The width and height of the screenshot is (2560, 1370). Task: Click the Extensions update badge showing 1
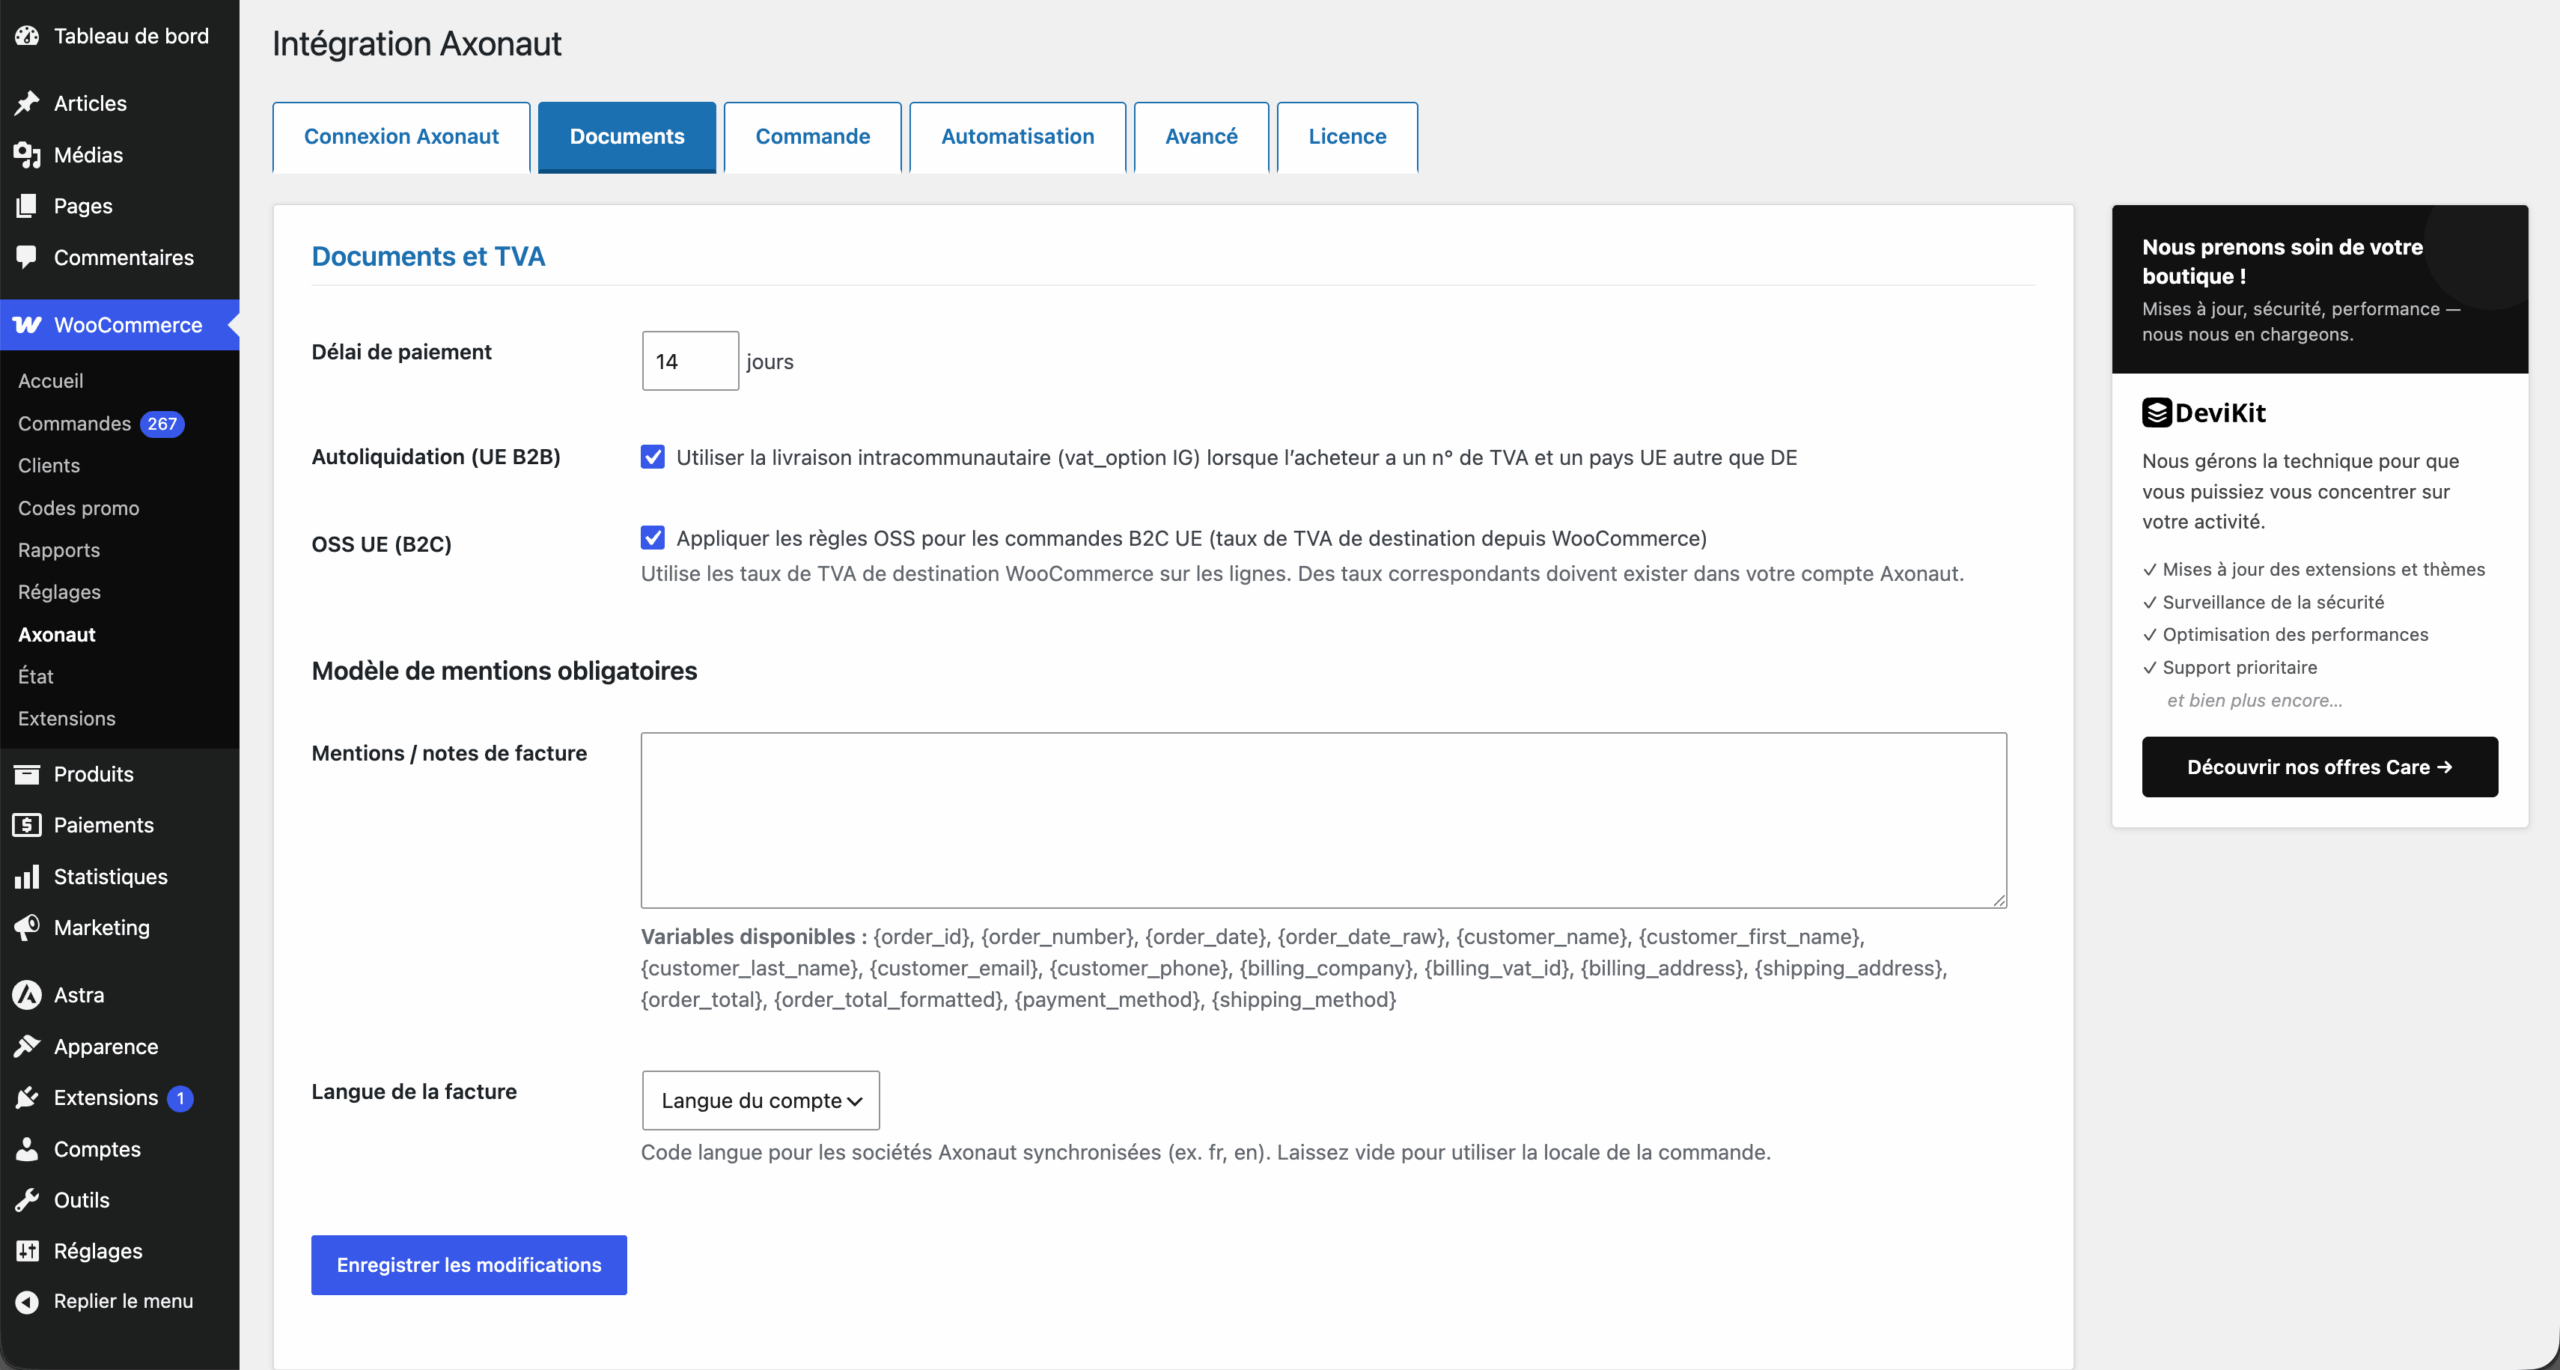180,1098
